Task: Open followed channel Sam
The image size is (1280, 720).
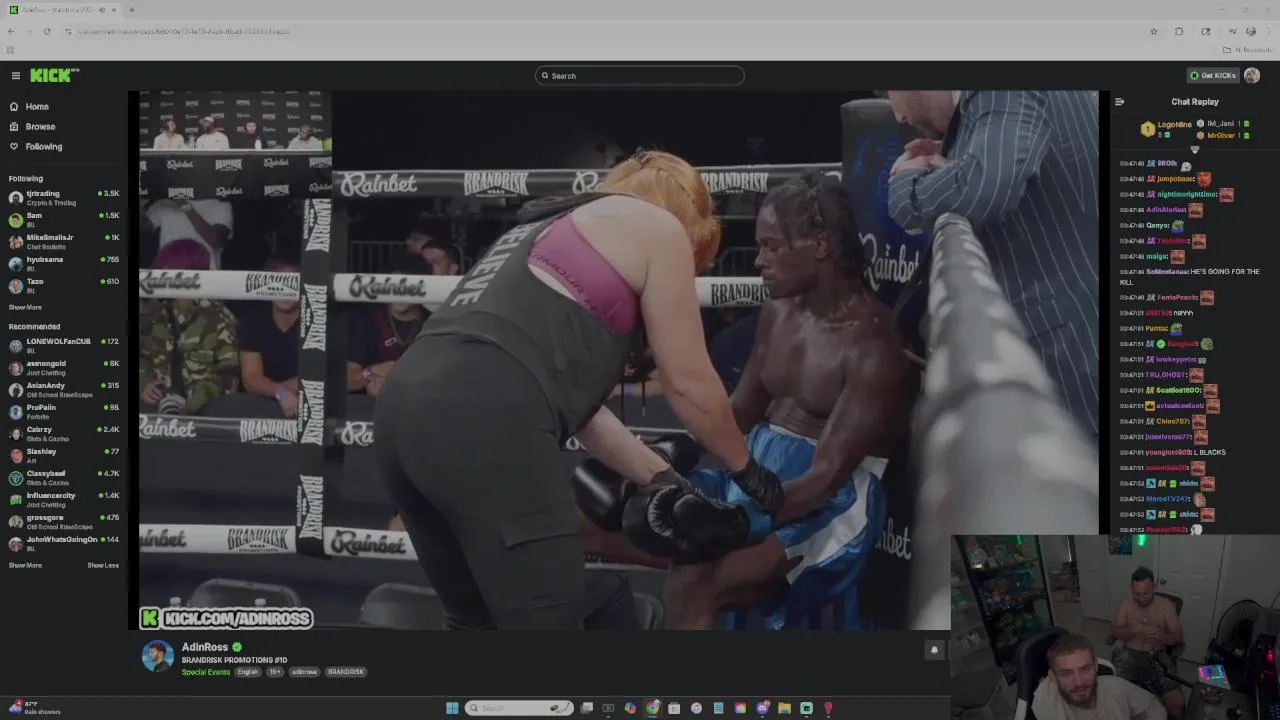Action: coord(63,219)
